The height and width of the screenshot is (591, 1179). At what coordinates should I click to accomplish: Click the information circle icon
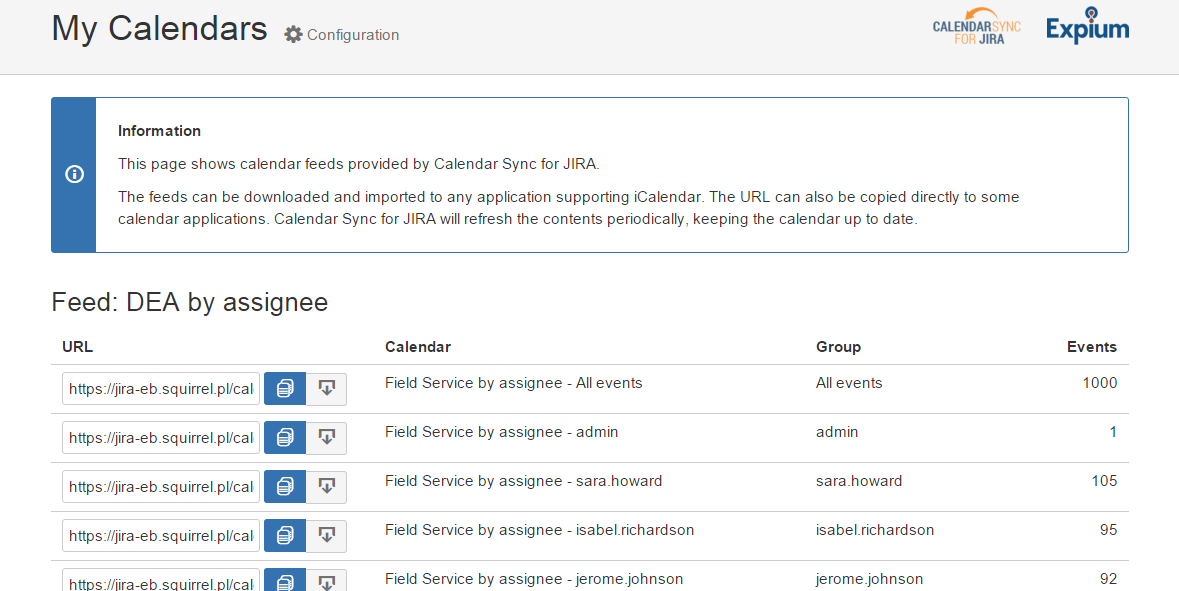(x=74, y=174)
